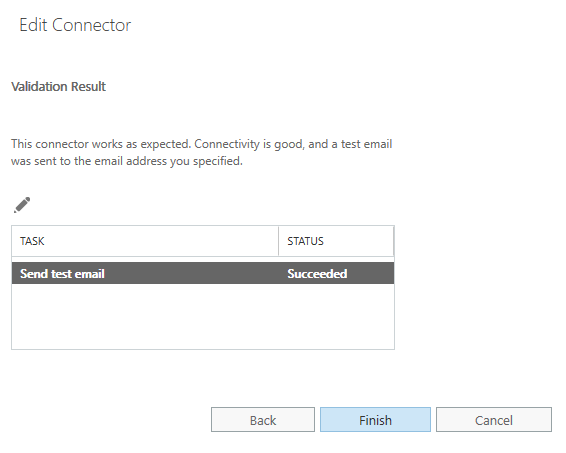Viewport: 566px width, 453px height.
Task: Click the "was sent to the email address" line
Action: (x=127, y=161)
